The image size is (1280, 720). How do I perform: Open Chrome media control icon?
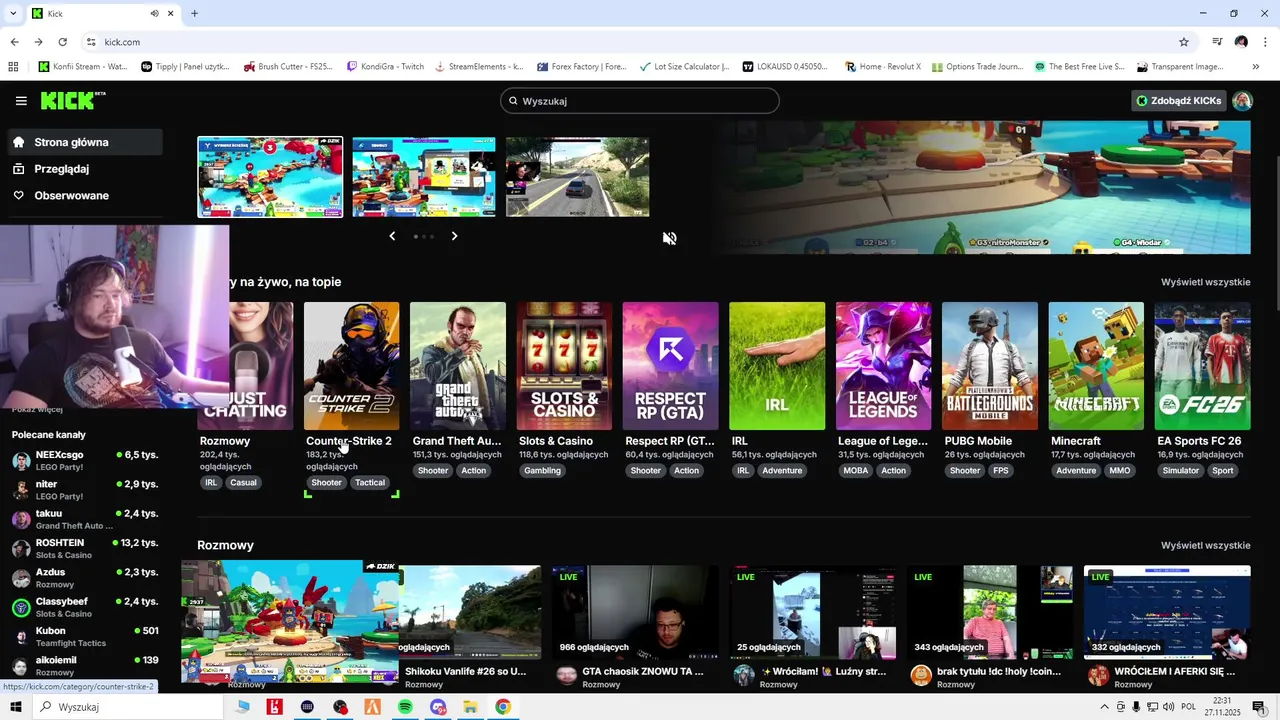1217,42
